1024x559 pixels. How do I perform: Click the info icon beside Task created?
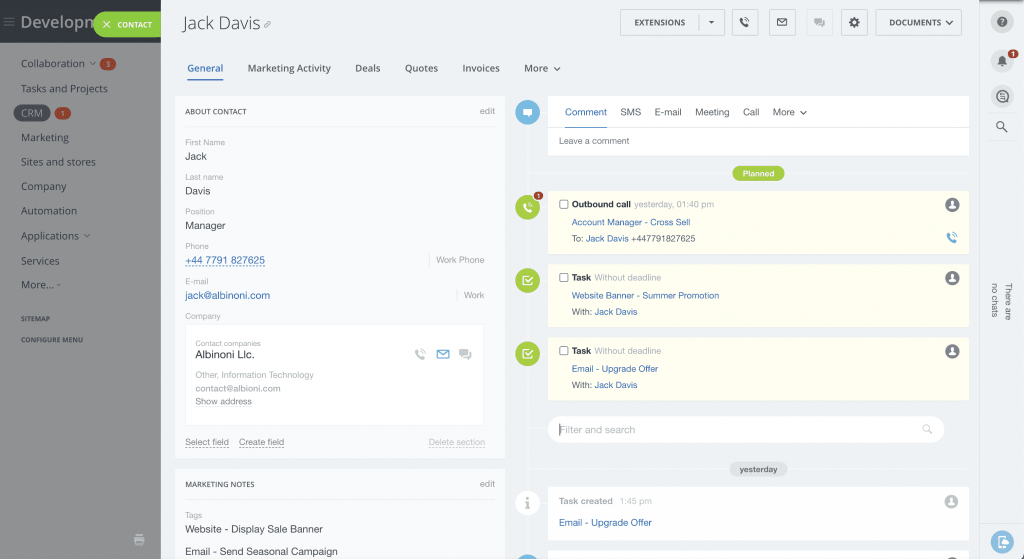coord(527,503)
